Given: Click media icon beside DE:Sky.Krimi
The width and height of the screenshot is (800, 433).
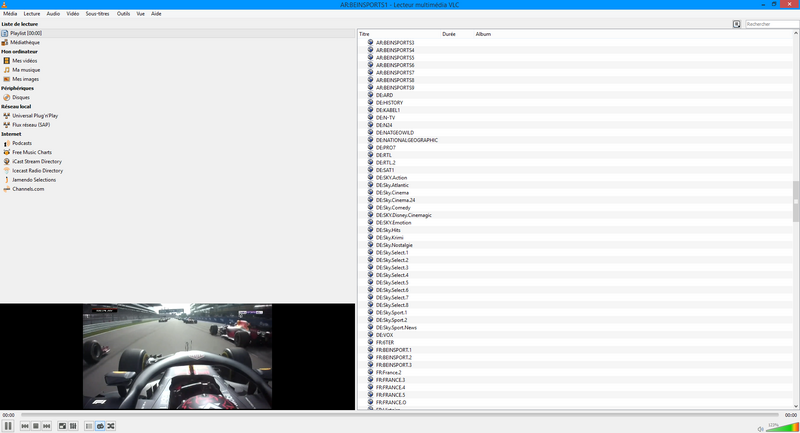Looking at the screenshot, I should point(370,237).
